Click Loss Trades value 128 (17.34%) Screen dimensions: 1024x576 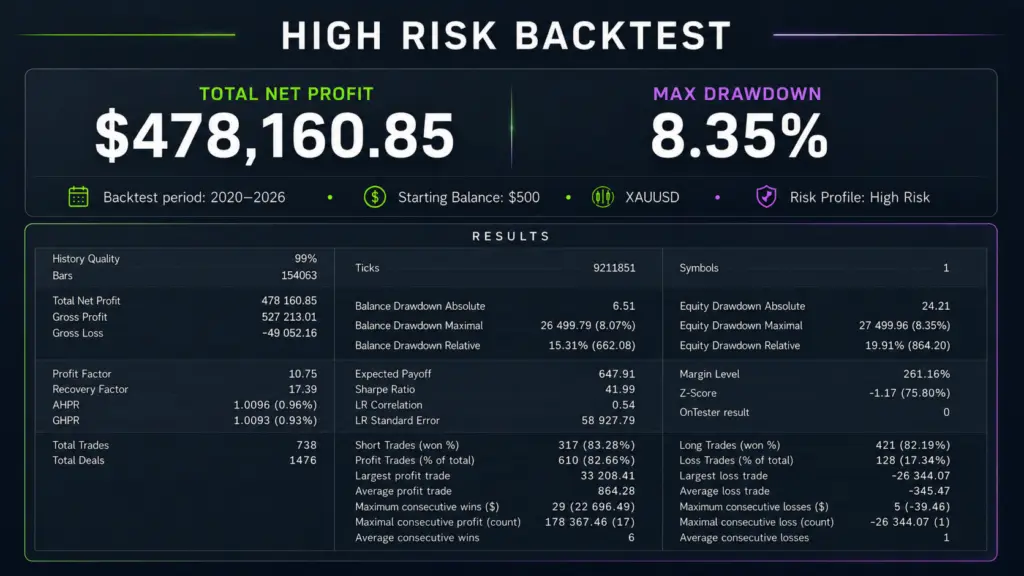913,460
